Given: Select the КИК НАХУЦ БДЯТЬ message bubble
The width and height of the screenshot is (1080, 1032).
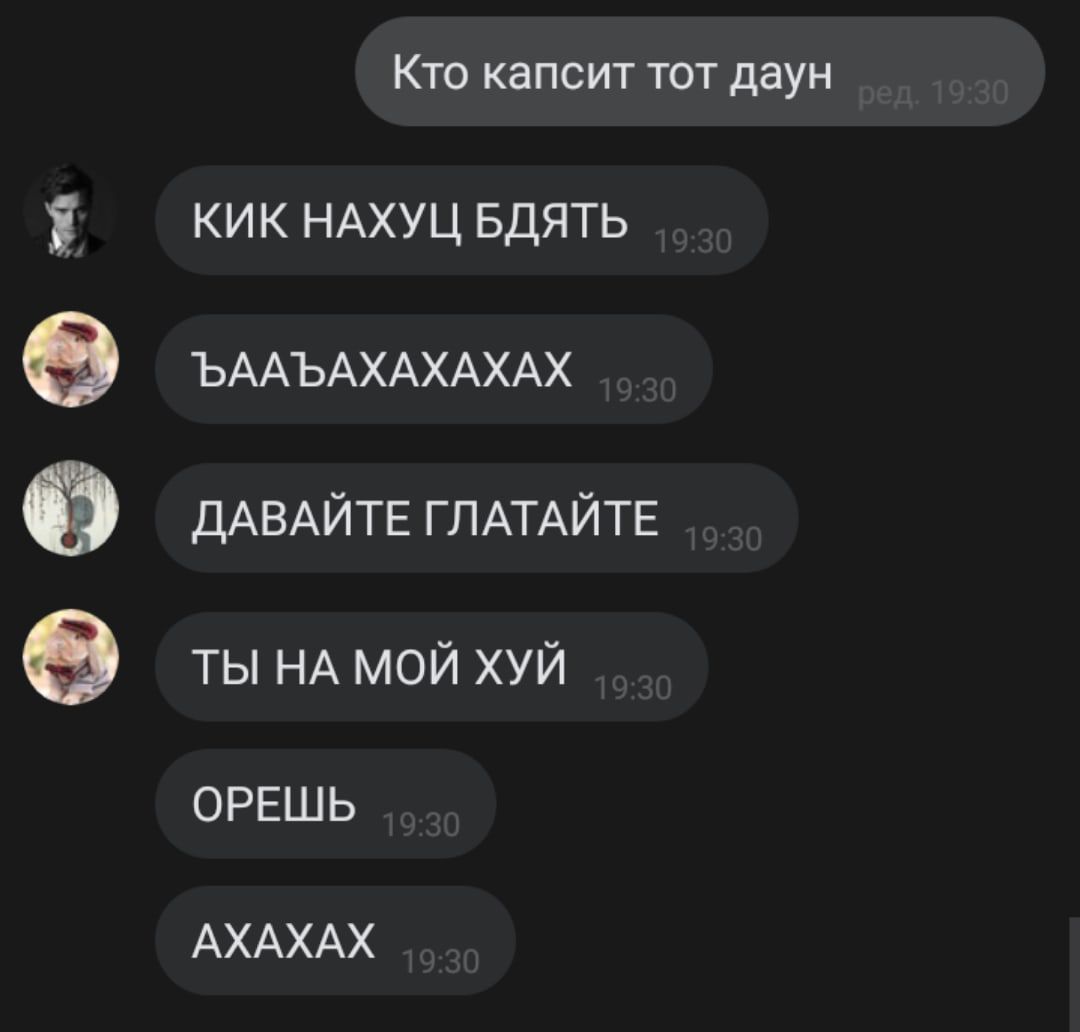Looking at the screenshot, I should (461, 220).
